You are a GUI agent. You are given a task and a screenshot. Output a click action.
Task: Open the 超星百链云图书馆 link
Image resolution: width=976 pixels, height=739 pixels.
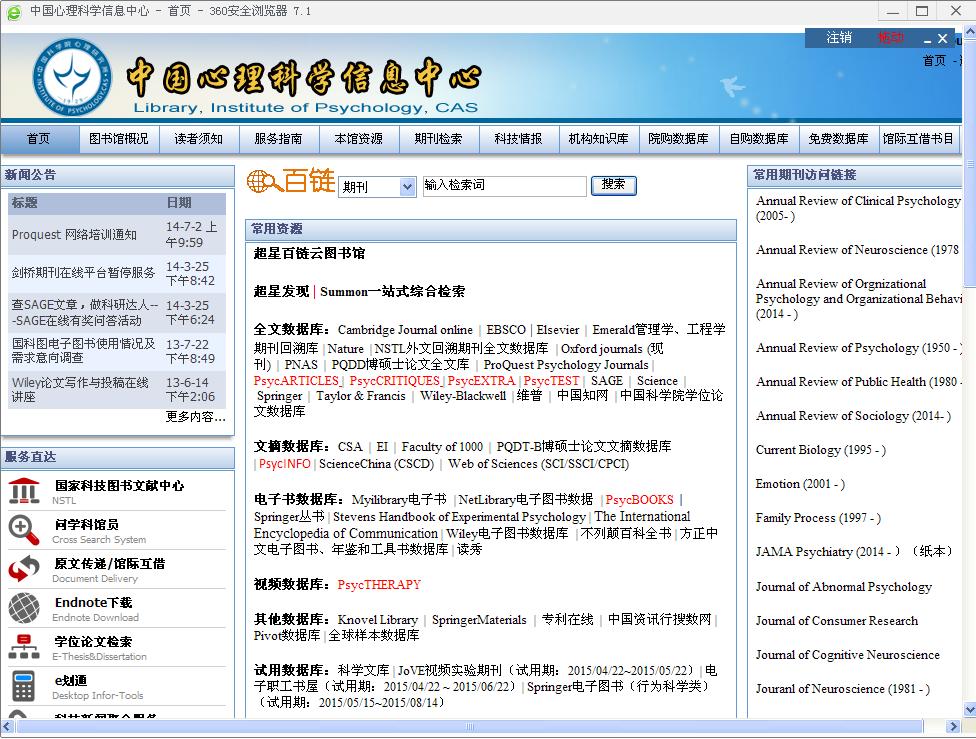pos(309,253)
